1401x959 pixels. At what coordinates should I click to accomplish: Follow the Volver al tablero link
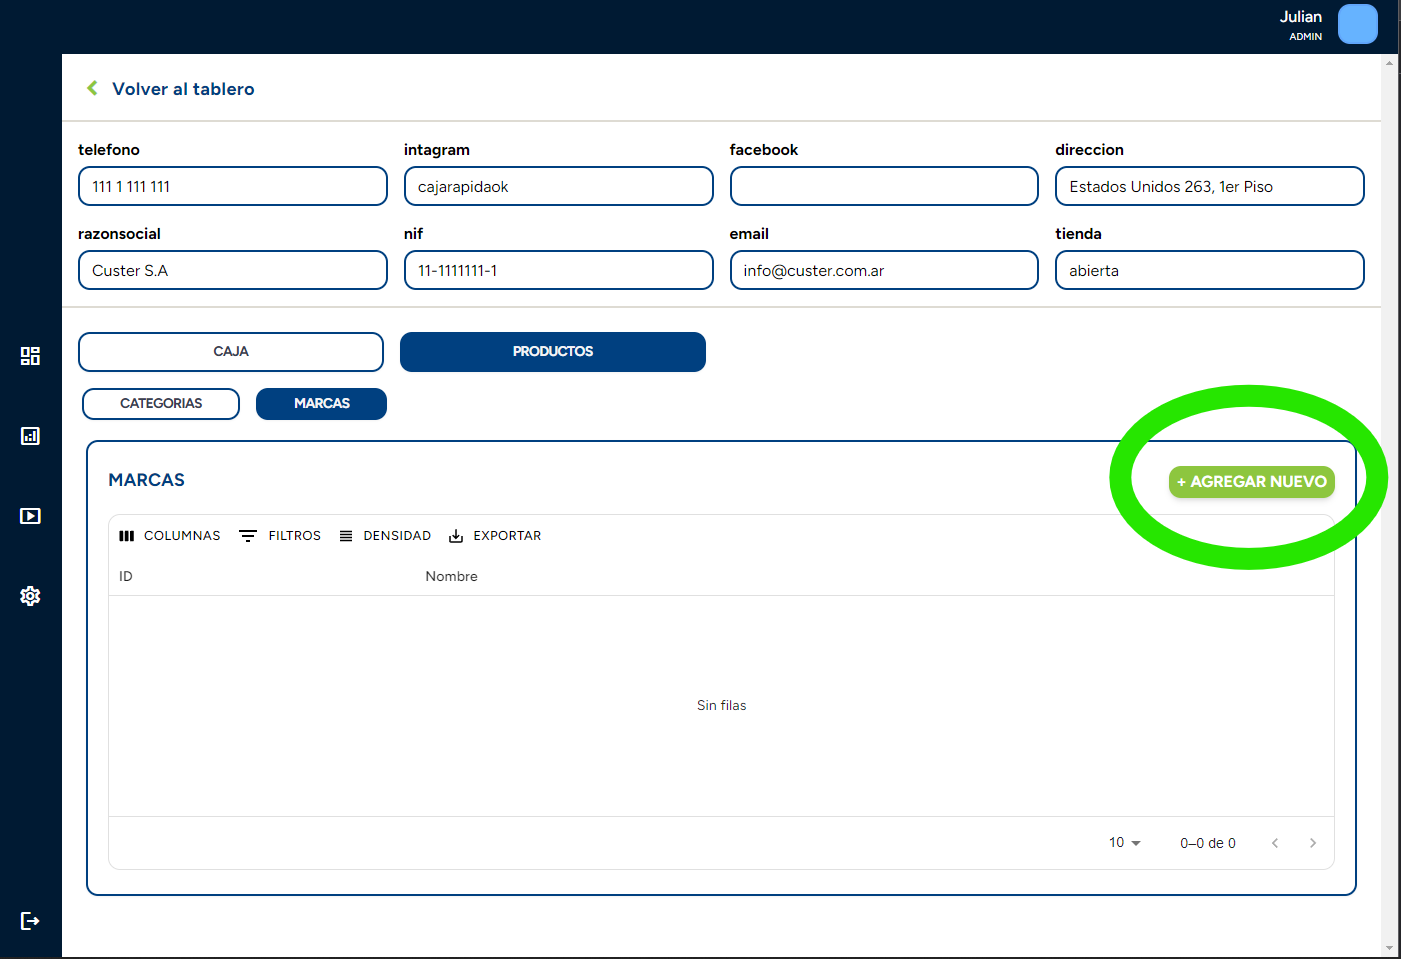[185, 88]
